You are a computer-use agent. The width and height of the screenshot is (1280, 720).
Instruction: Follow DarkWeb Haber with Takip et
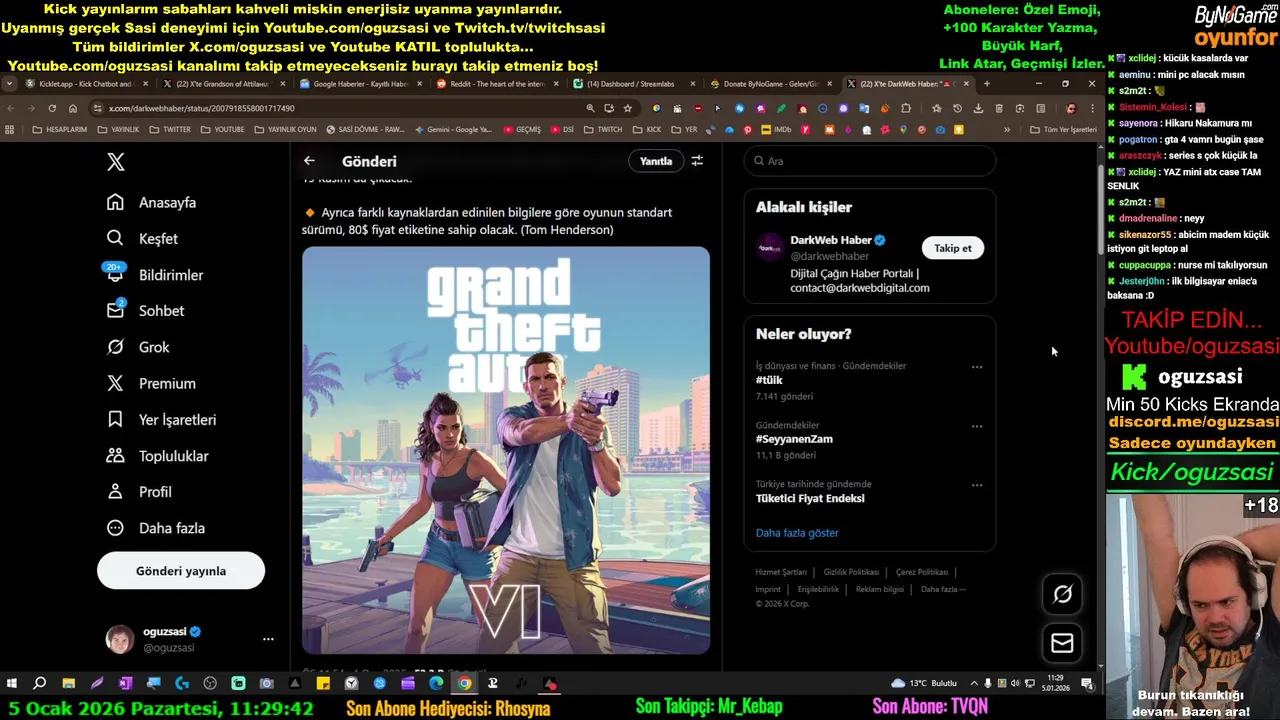[952, 248]
